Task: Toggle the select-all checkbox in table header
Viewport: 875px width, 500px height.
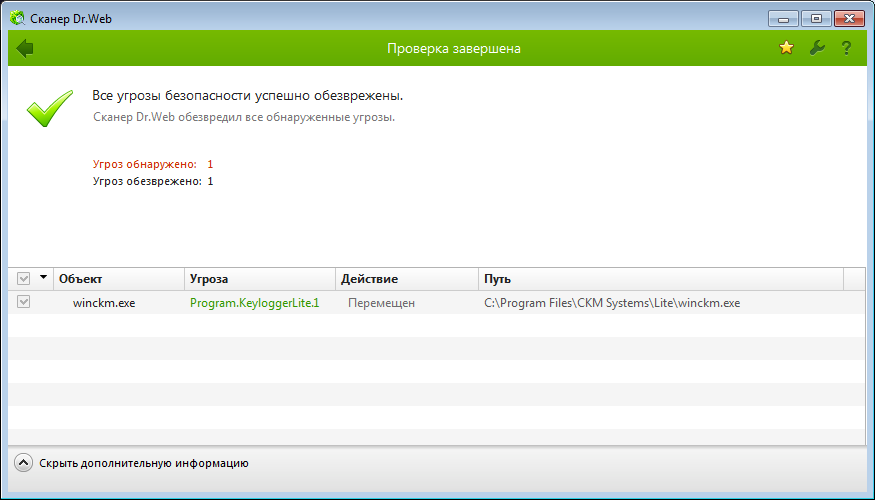Action: coord(24,279)
